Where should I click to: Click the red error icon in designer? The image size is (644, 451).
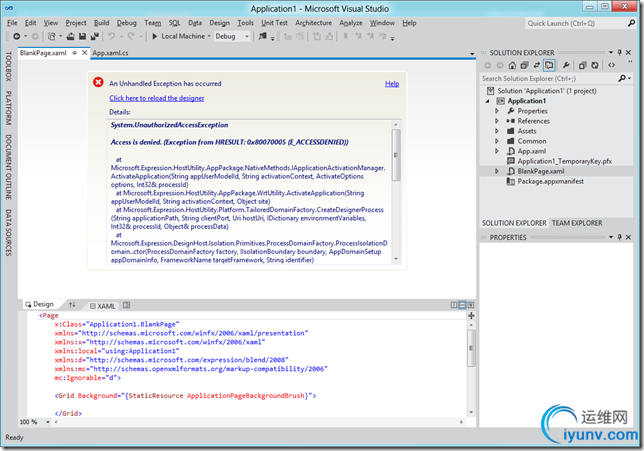click(98, 83)
